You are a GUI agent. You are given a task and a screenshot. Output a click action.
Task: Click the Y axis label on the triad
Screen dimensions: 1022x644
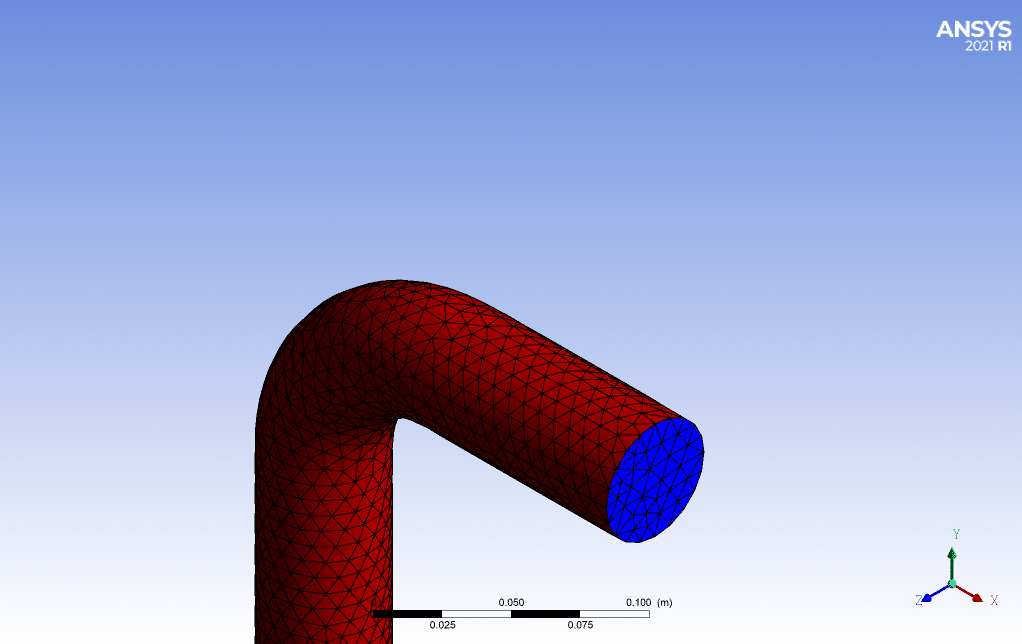[956, 534]
